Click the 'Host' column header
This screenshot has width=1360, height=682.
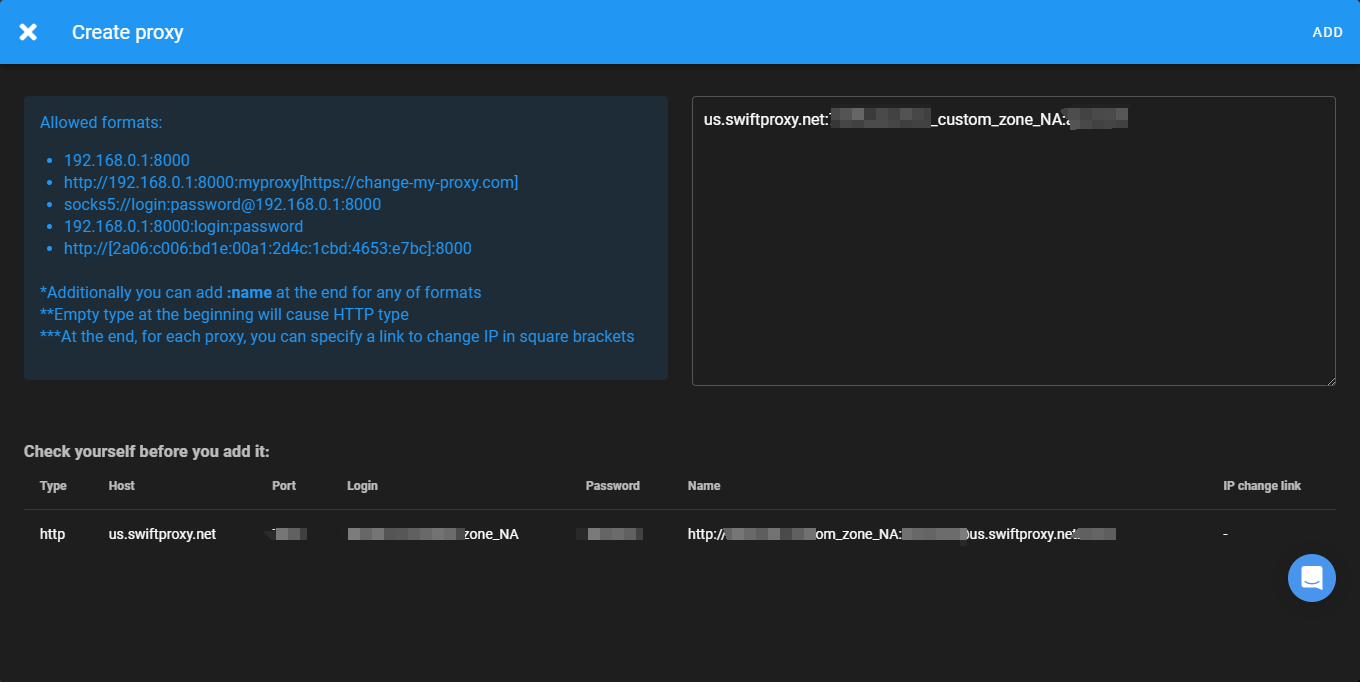pyautogui.click(x=122, y=486)
